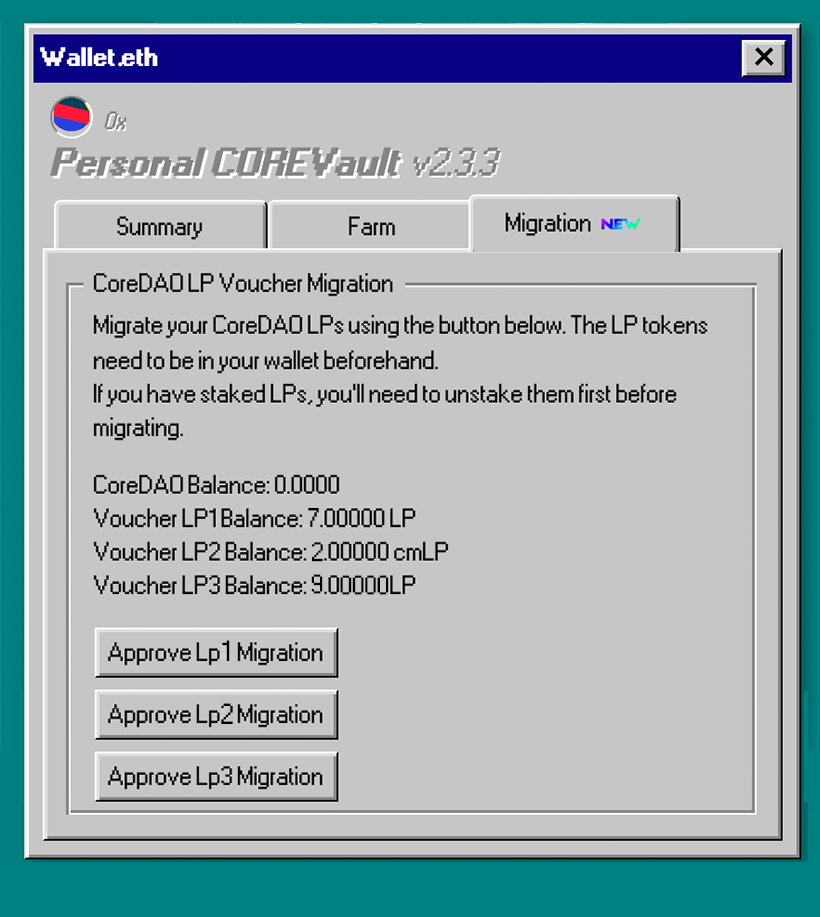Click the Personal COREVault v2.3.3 heading
Viewport: 820px width, 917px height.
275,163
